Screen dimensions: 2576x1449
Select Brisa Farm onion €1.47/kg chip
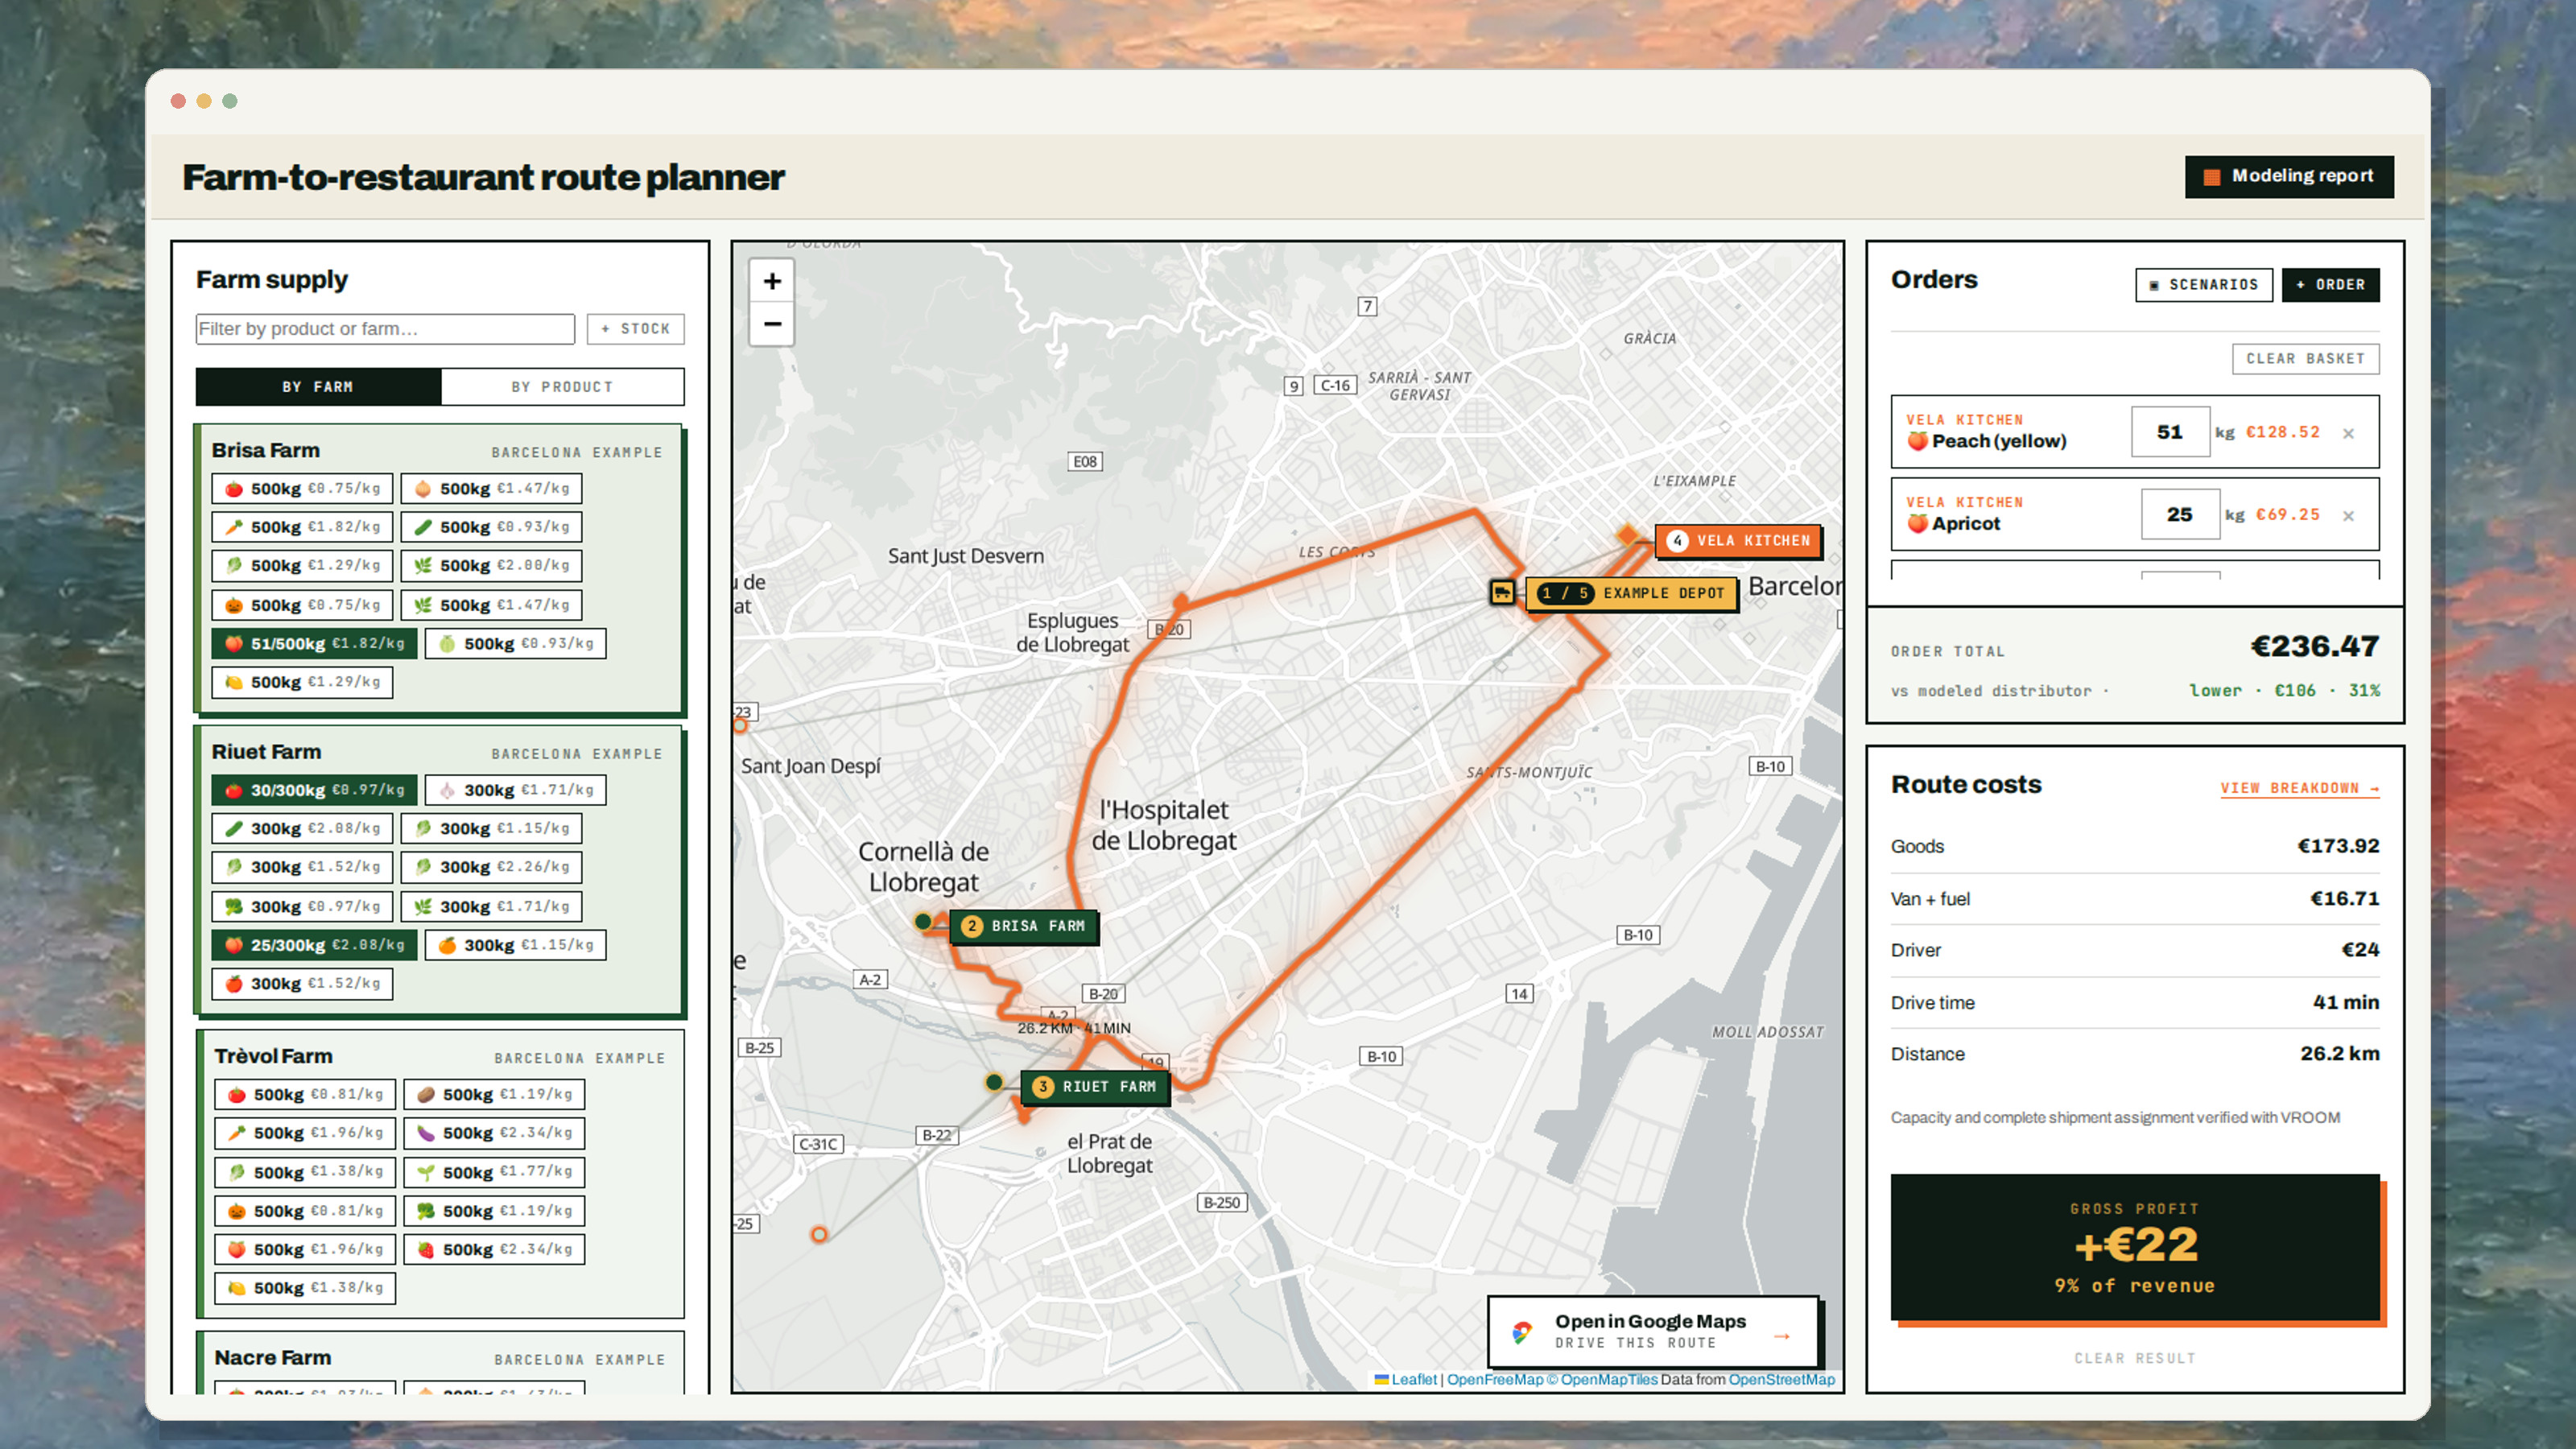491,488
